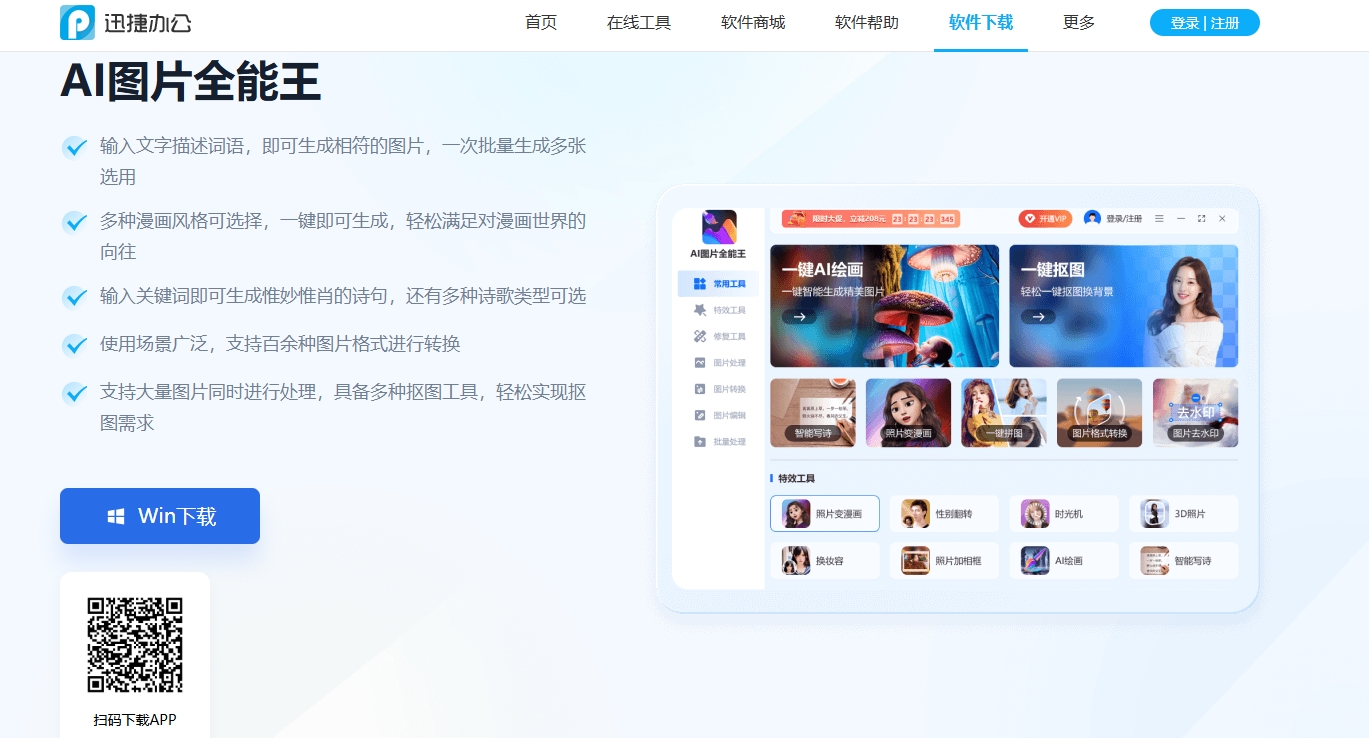Click the 登录/注册 avatar icon in app
The width and height of the screenshot is (1369, 738).
[x=1092, y=218]
